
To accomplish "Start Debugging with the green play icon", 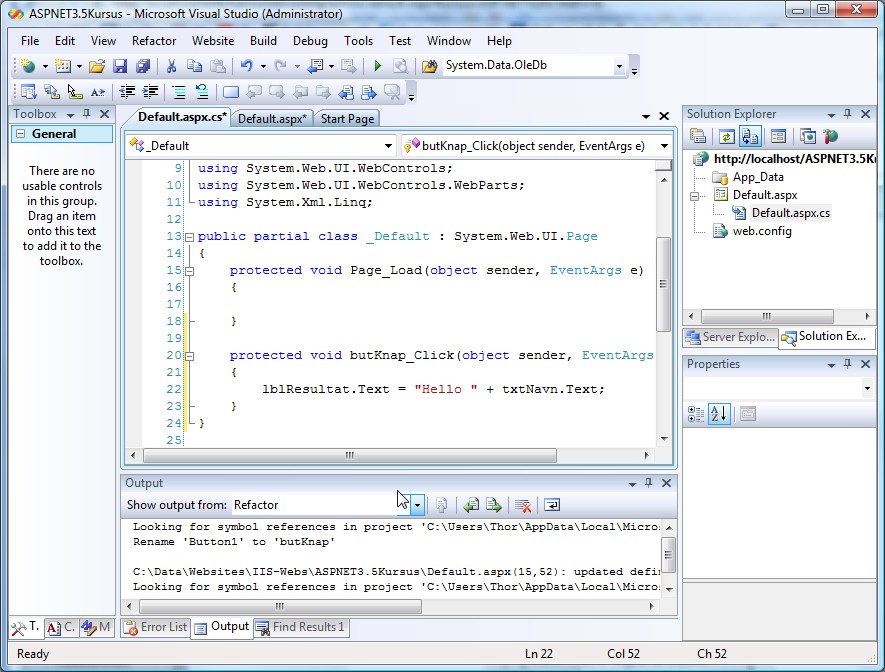I will pyautogui.click(x=378, y=67).
